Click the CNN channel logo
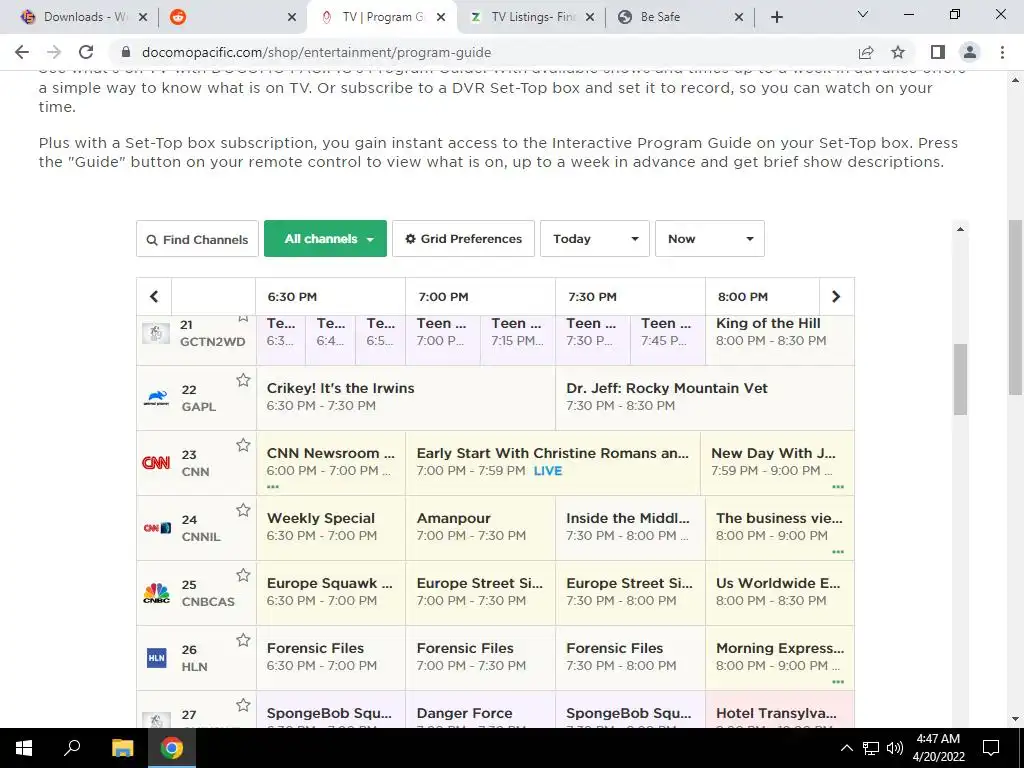Image resolution: width=1024 pixels, height=768 pixels. (156, 463)
